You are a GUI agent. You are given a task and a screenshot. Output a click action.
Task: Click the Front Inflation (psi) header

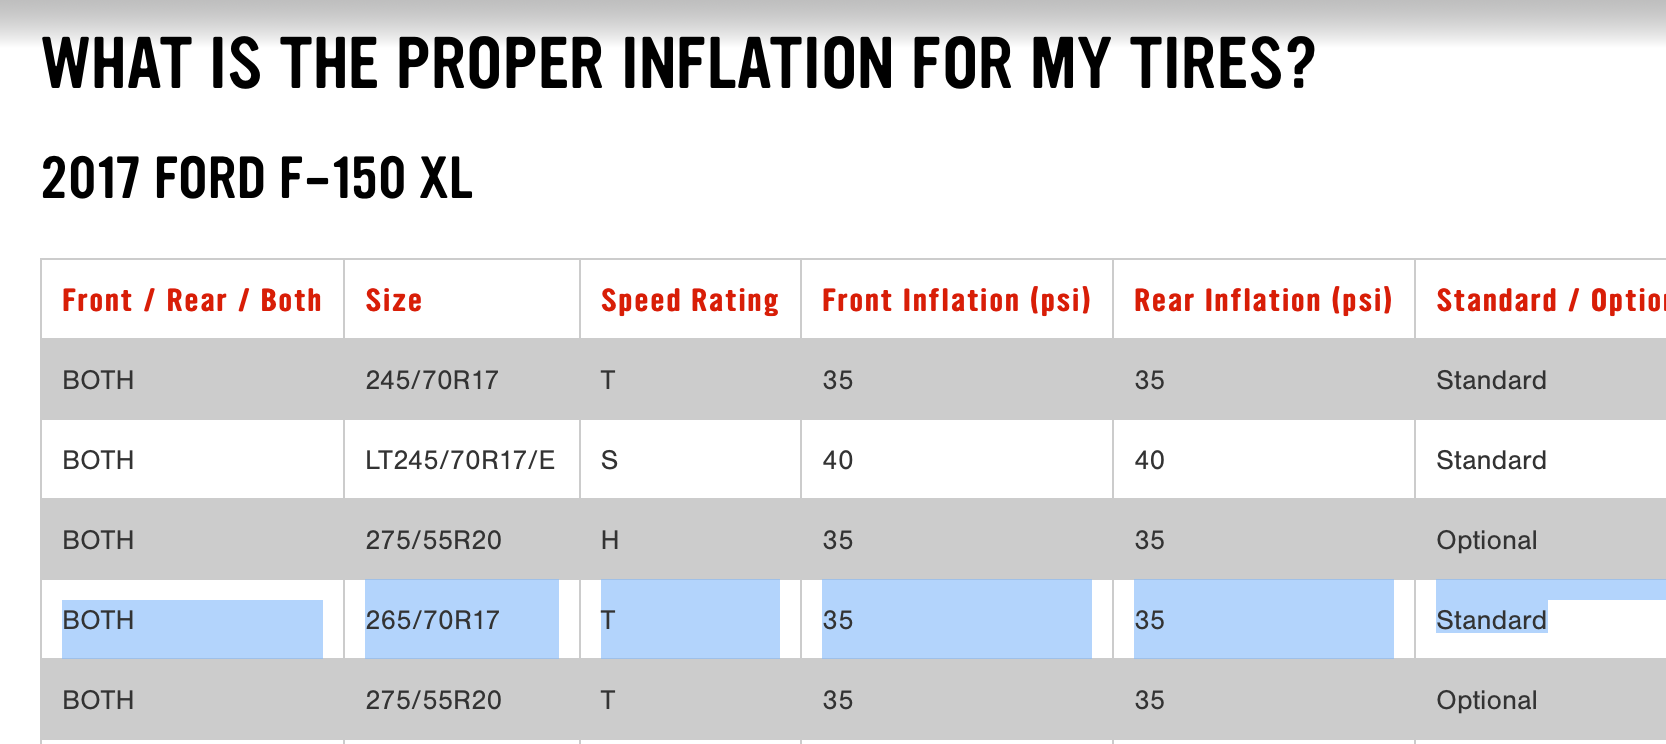point(956,300)
